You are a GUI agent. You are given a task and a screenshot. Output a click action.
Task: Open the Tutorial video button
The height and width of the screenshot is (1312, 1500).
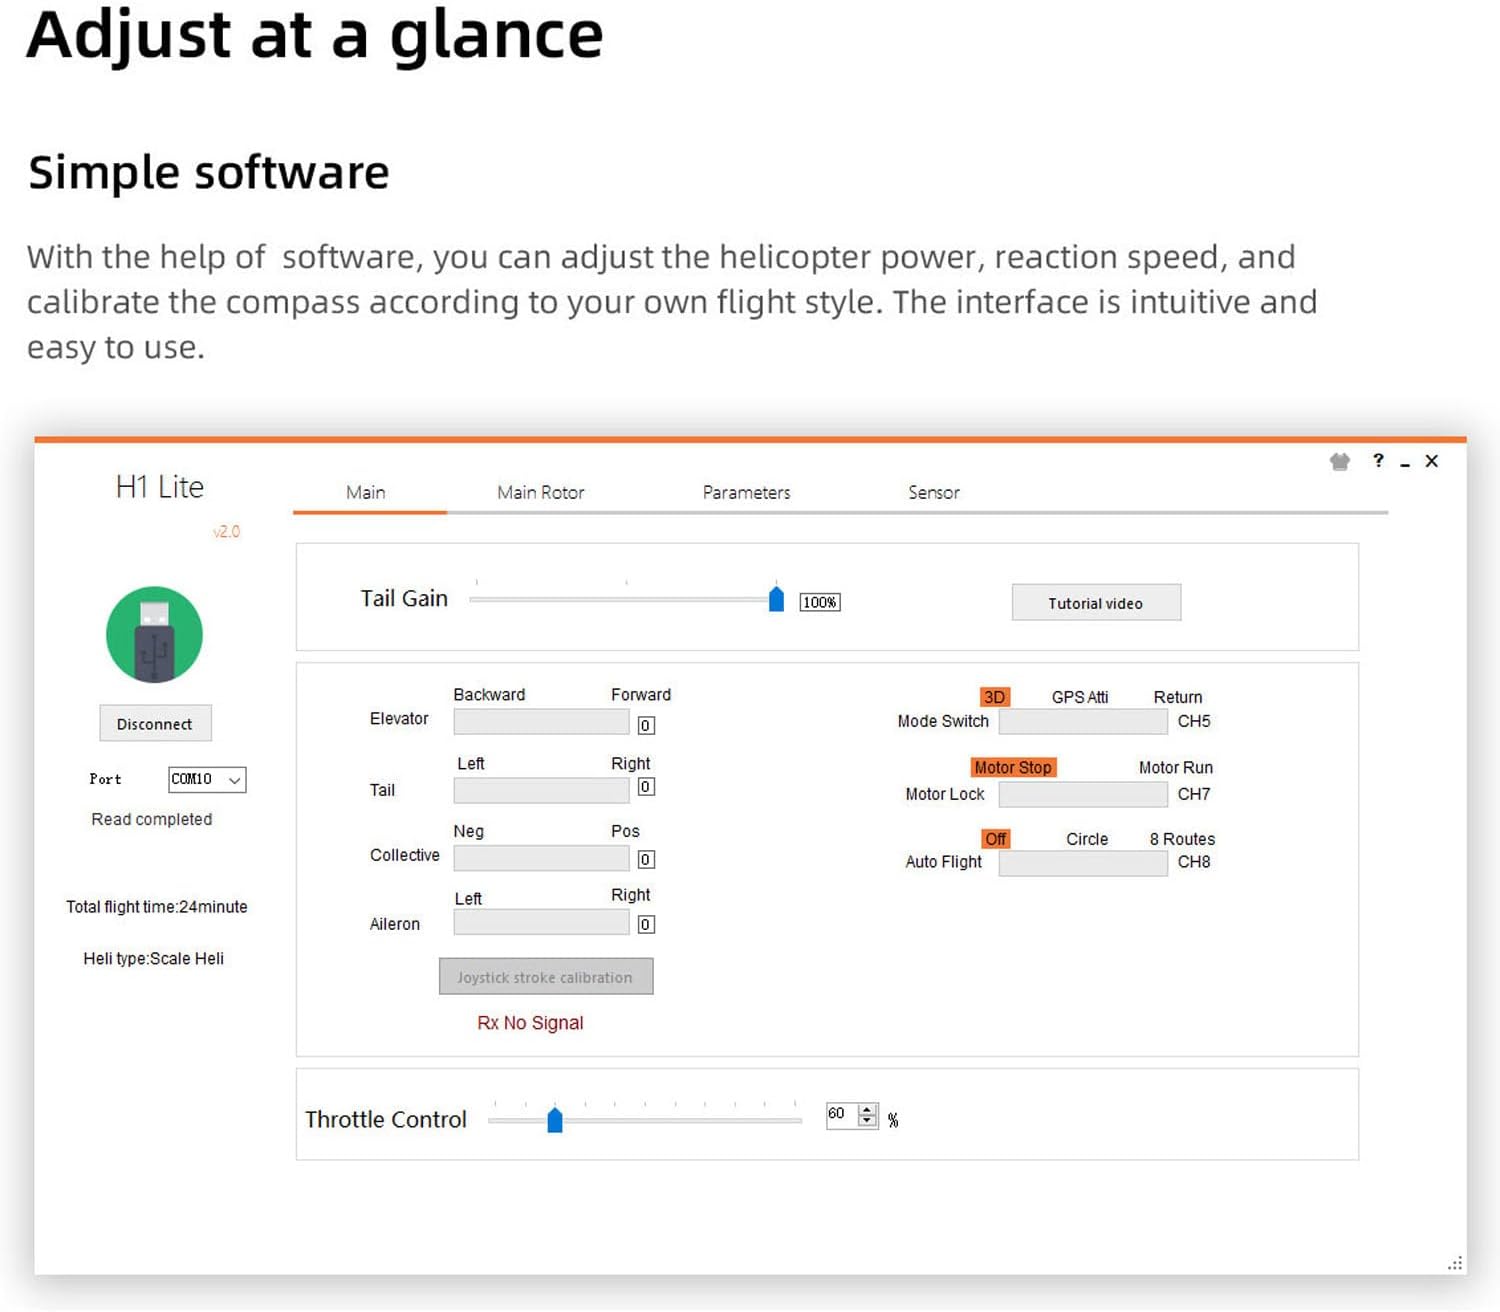pos(1096,603)
